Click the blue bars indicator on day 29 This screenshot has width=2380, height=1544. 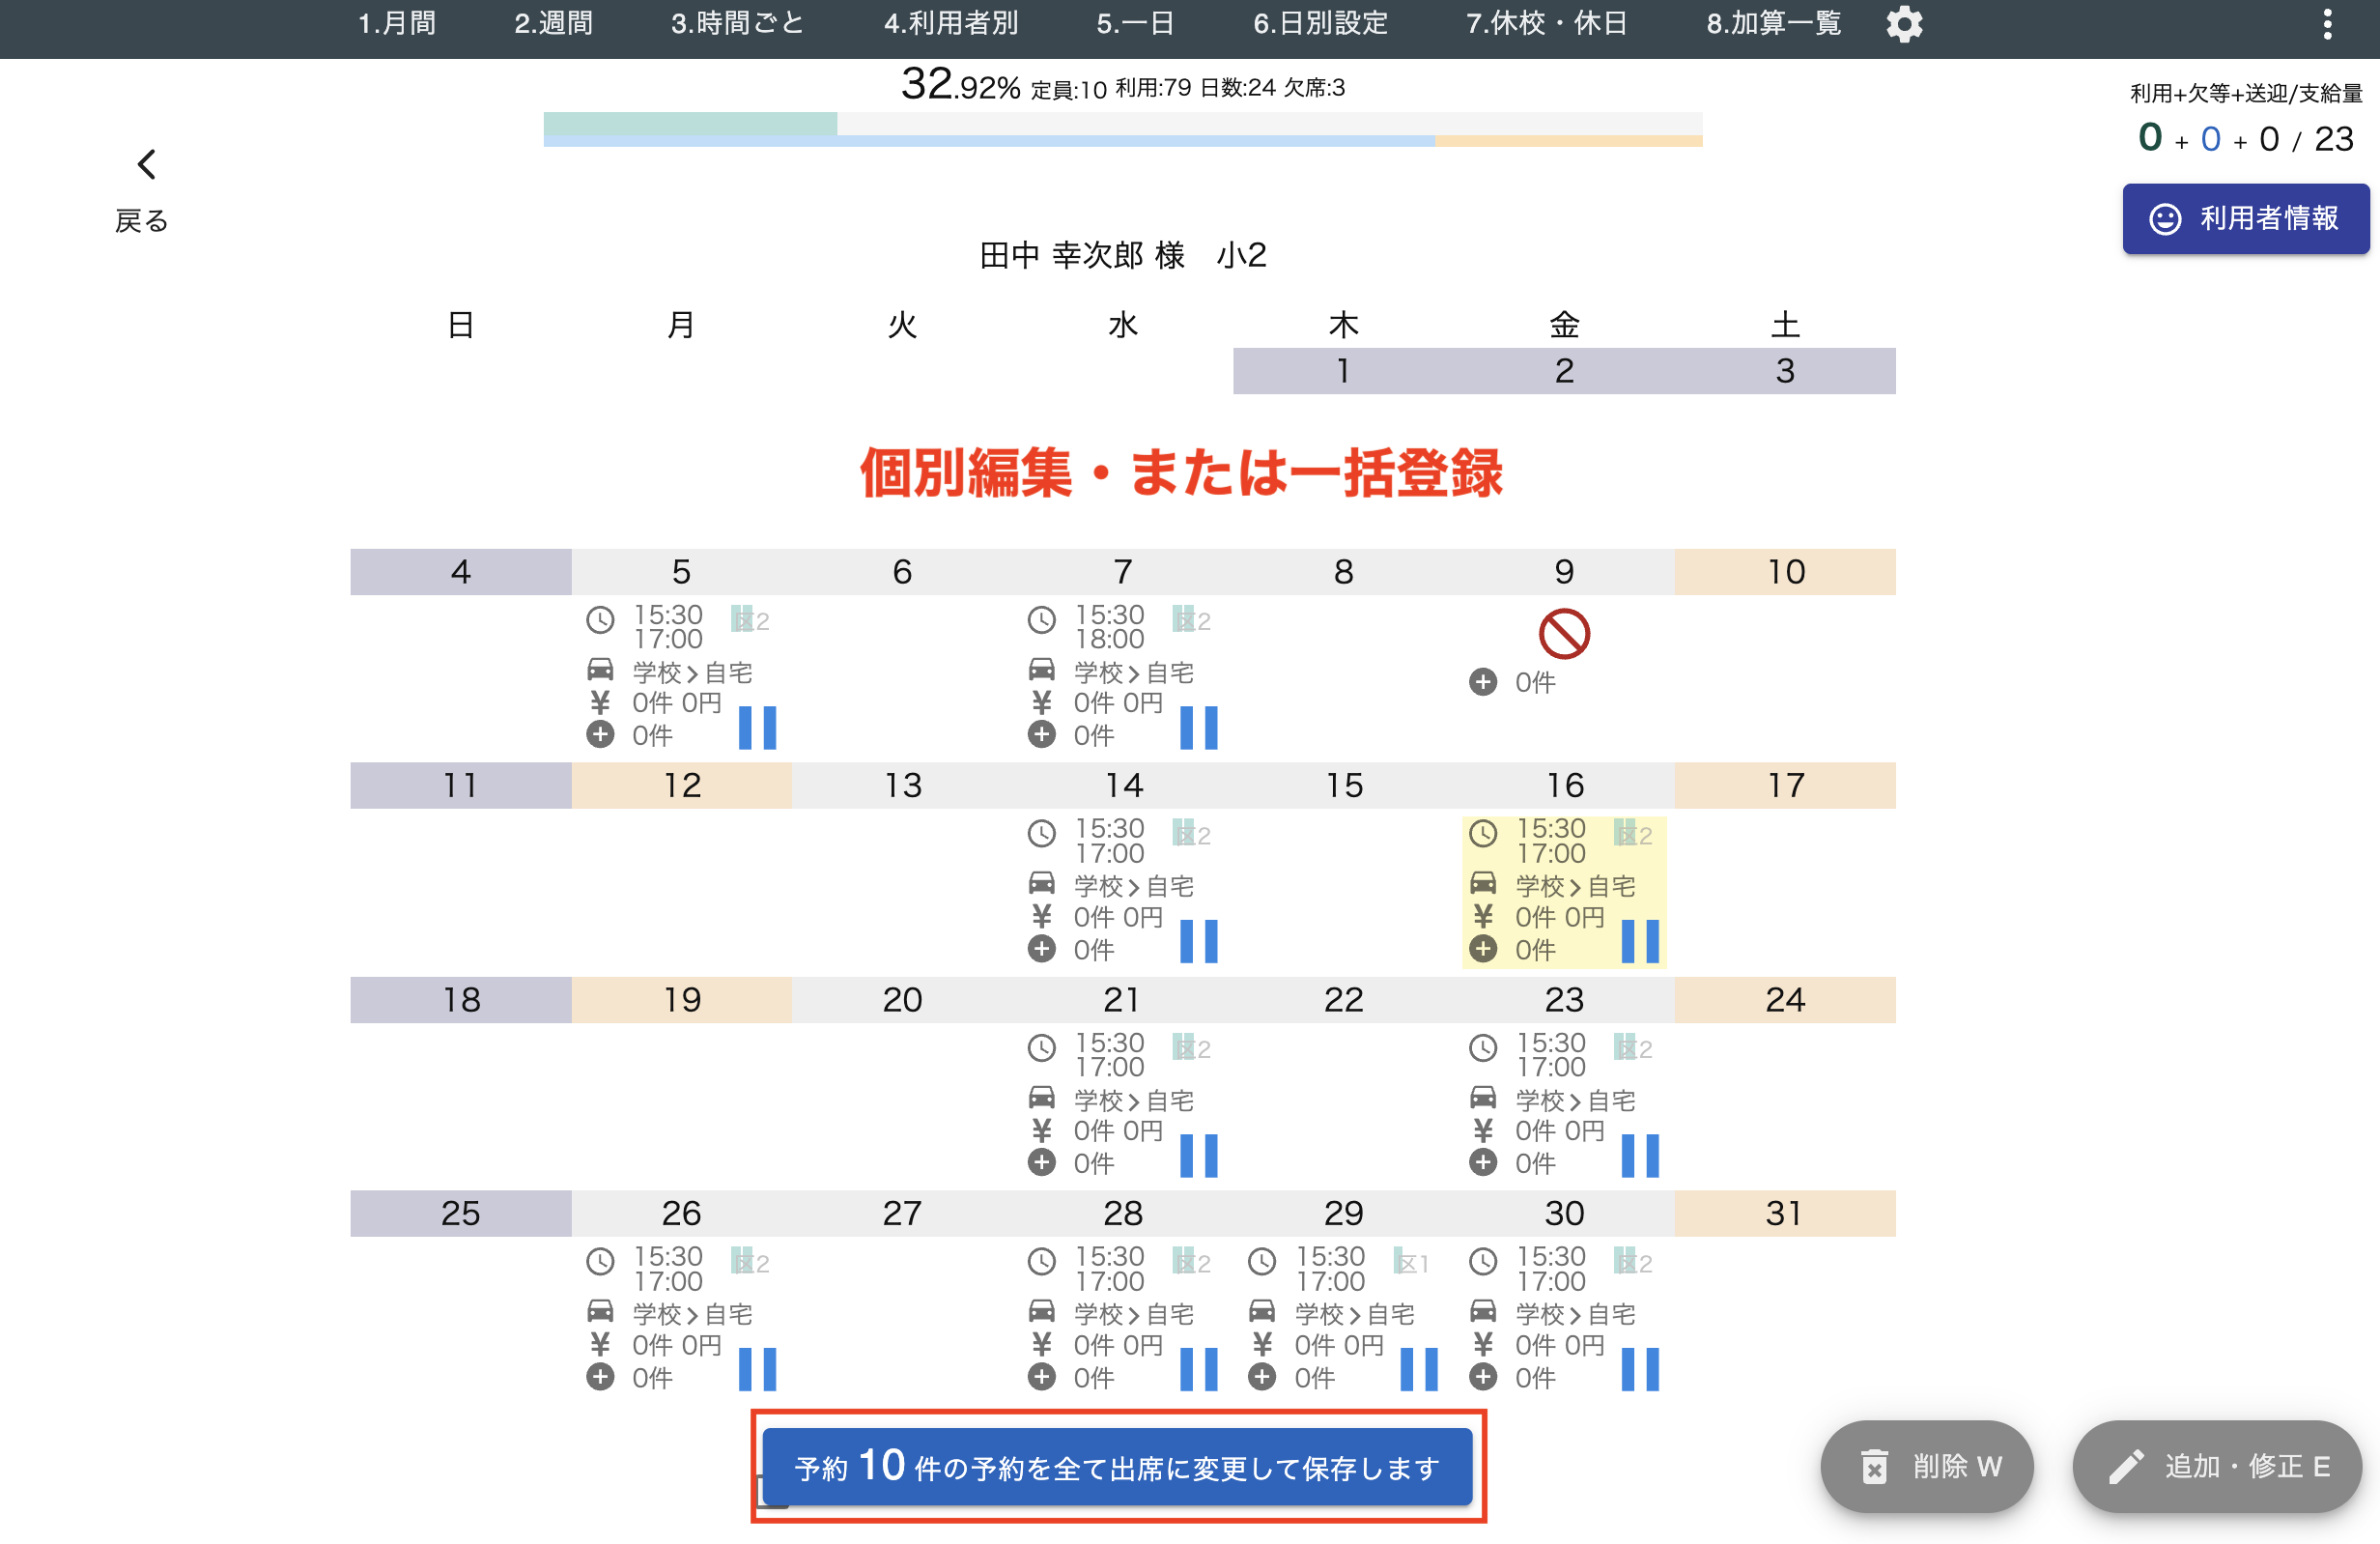click(x=1418, y=1368)
